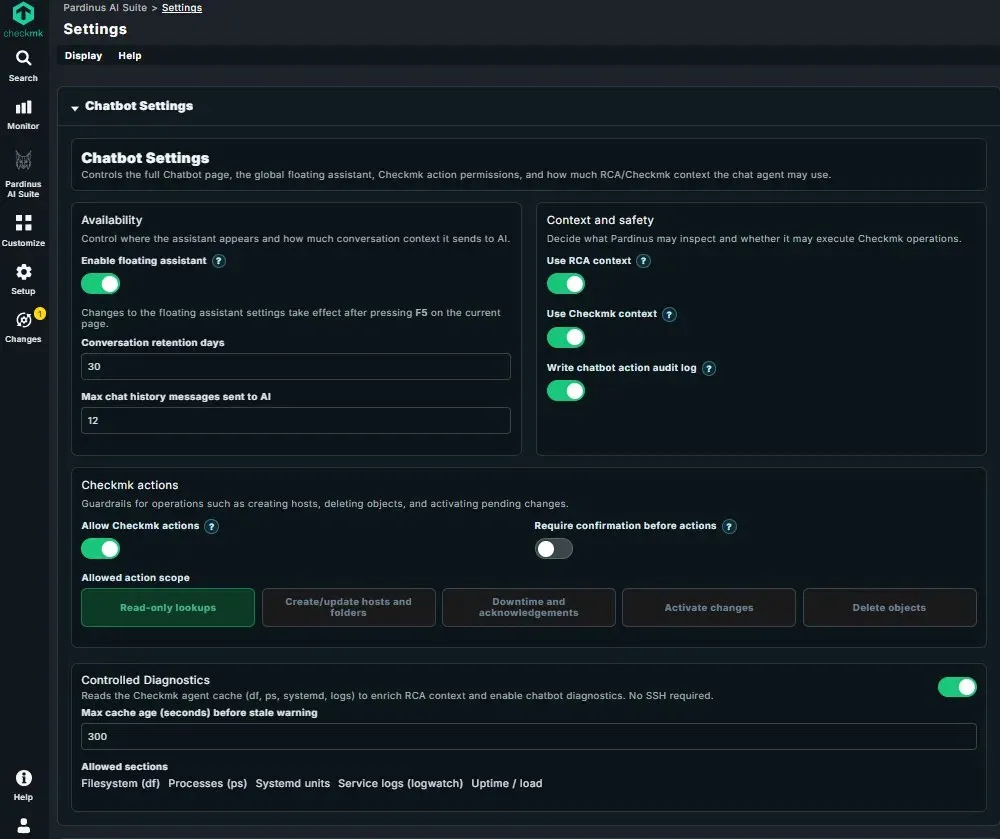The width and height of the screenshot is (1000, 839).
Task: Turn off Use Checkmk context toggle
Action: tap(566, 337)
